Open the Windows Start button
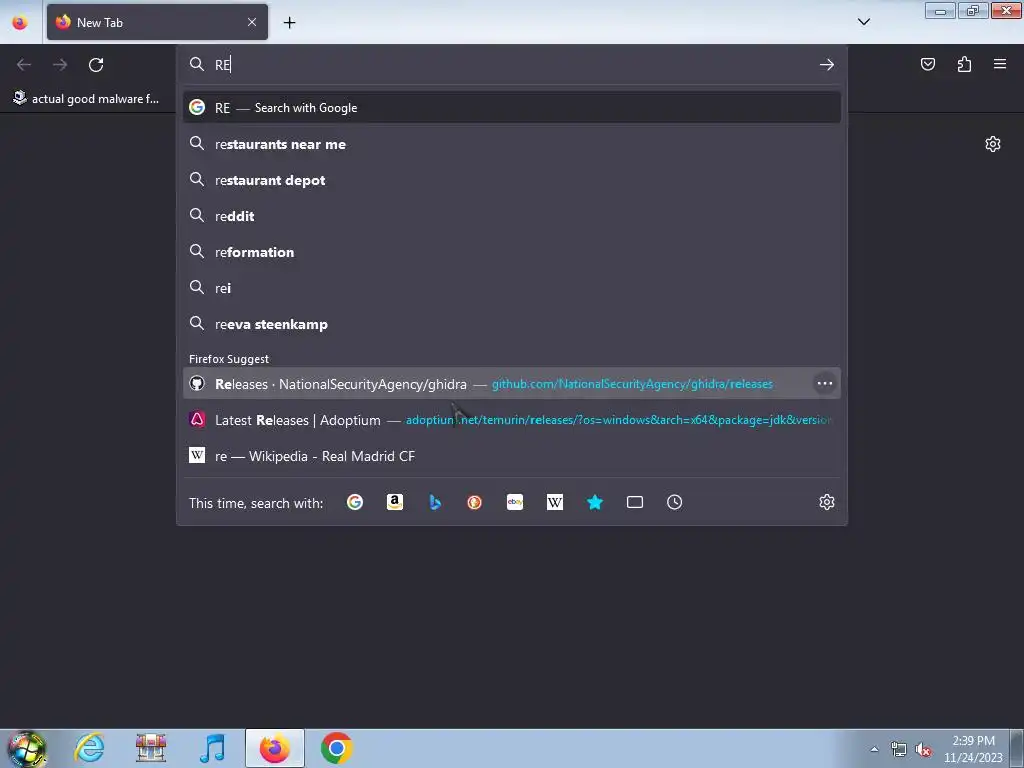 click(x=27, y=748)
